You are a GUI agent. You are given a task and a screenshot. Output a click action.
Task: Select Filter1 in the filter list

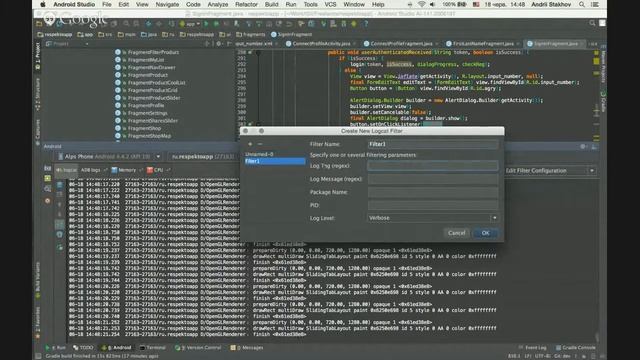pyautogui.click(x=275, y=161)
